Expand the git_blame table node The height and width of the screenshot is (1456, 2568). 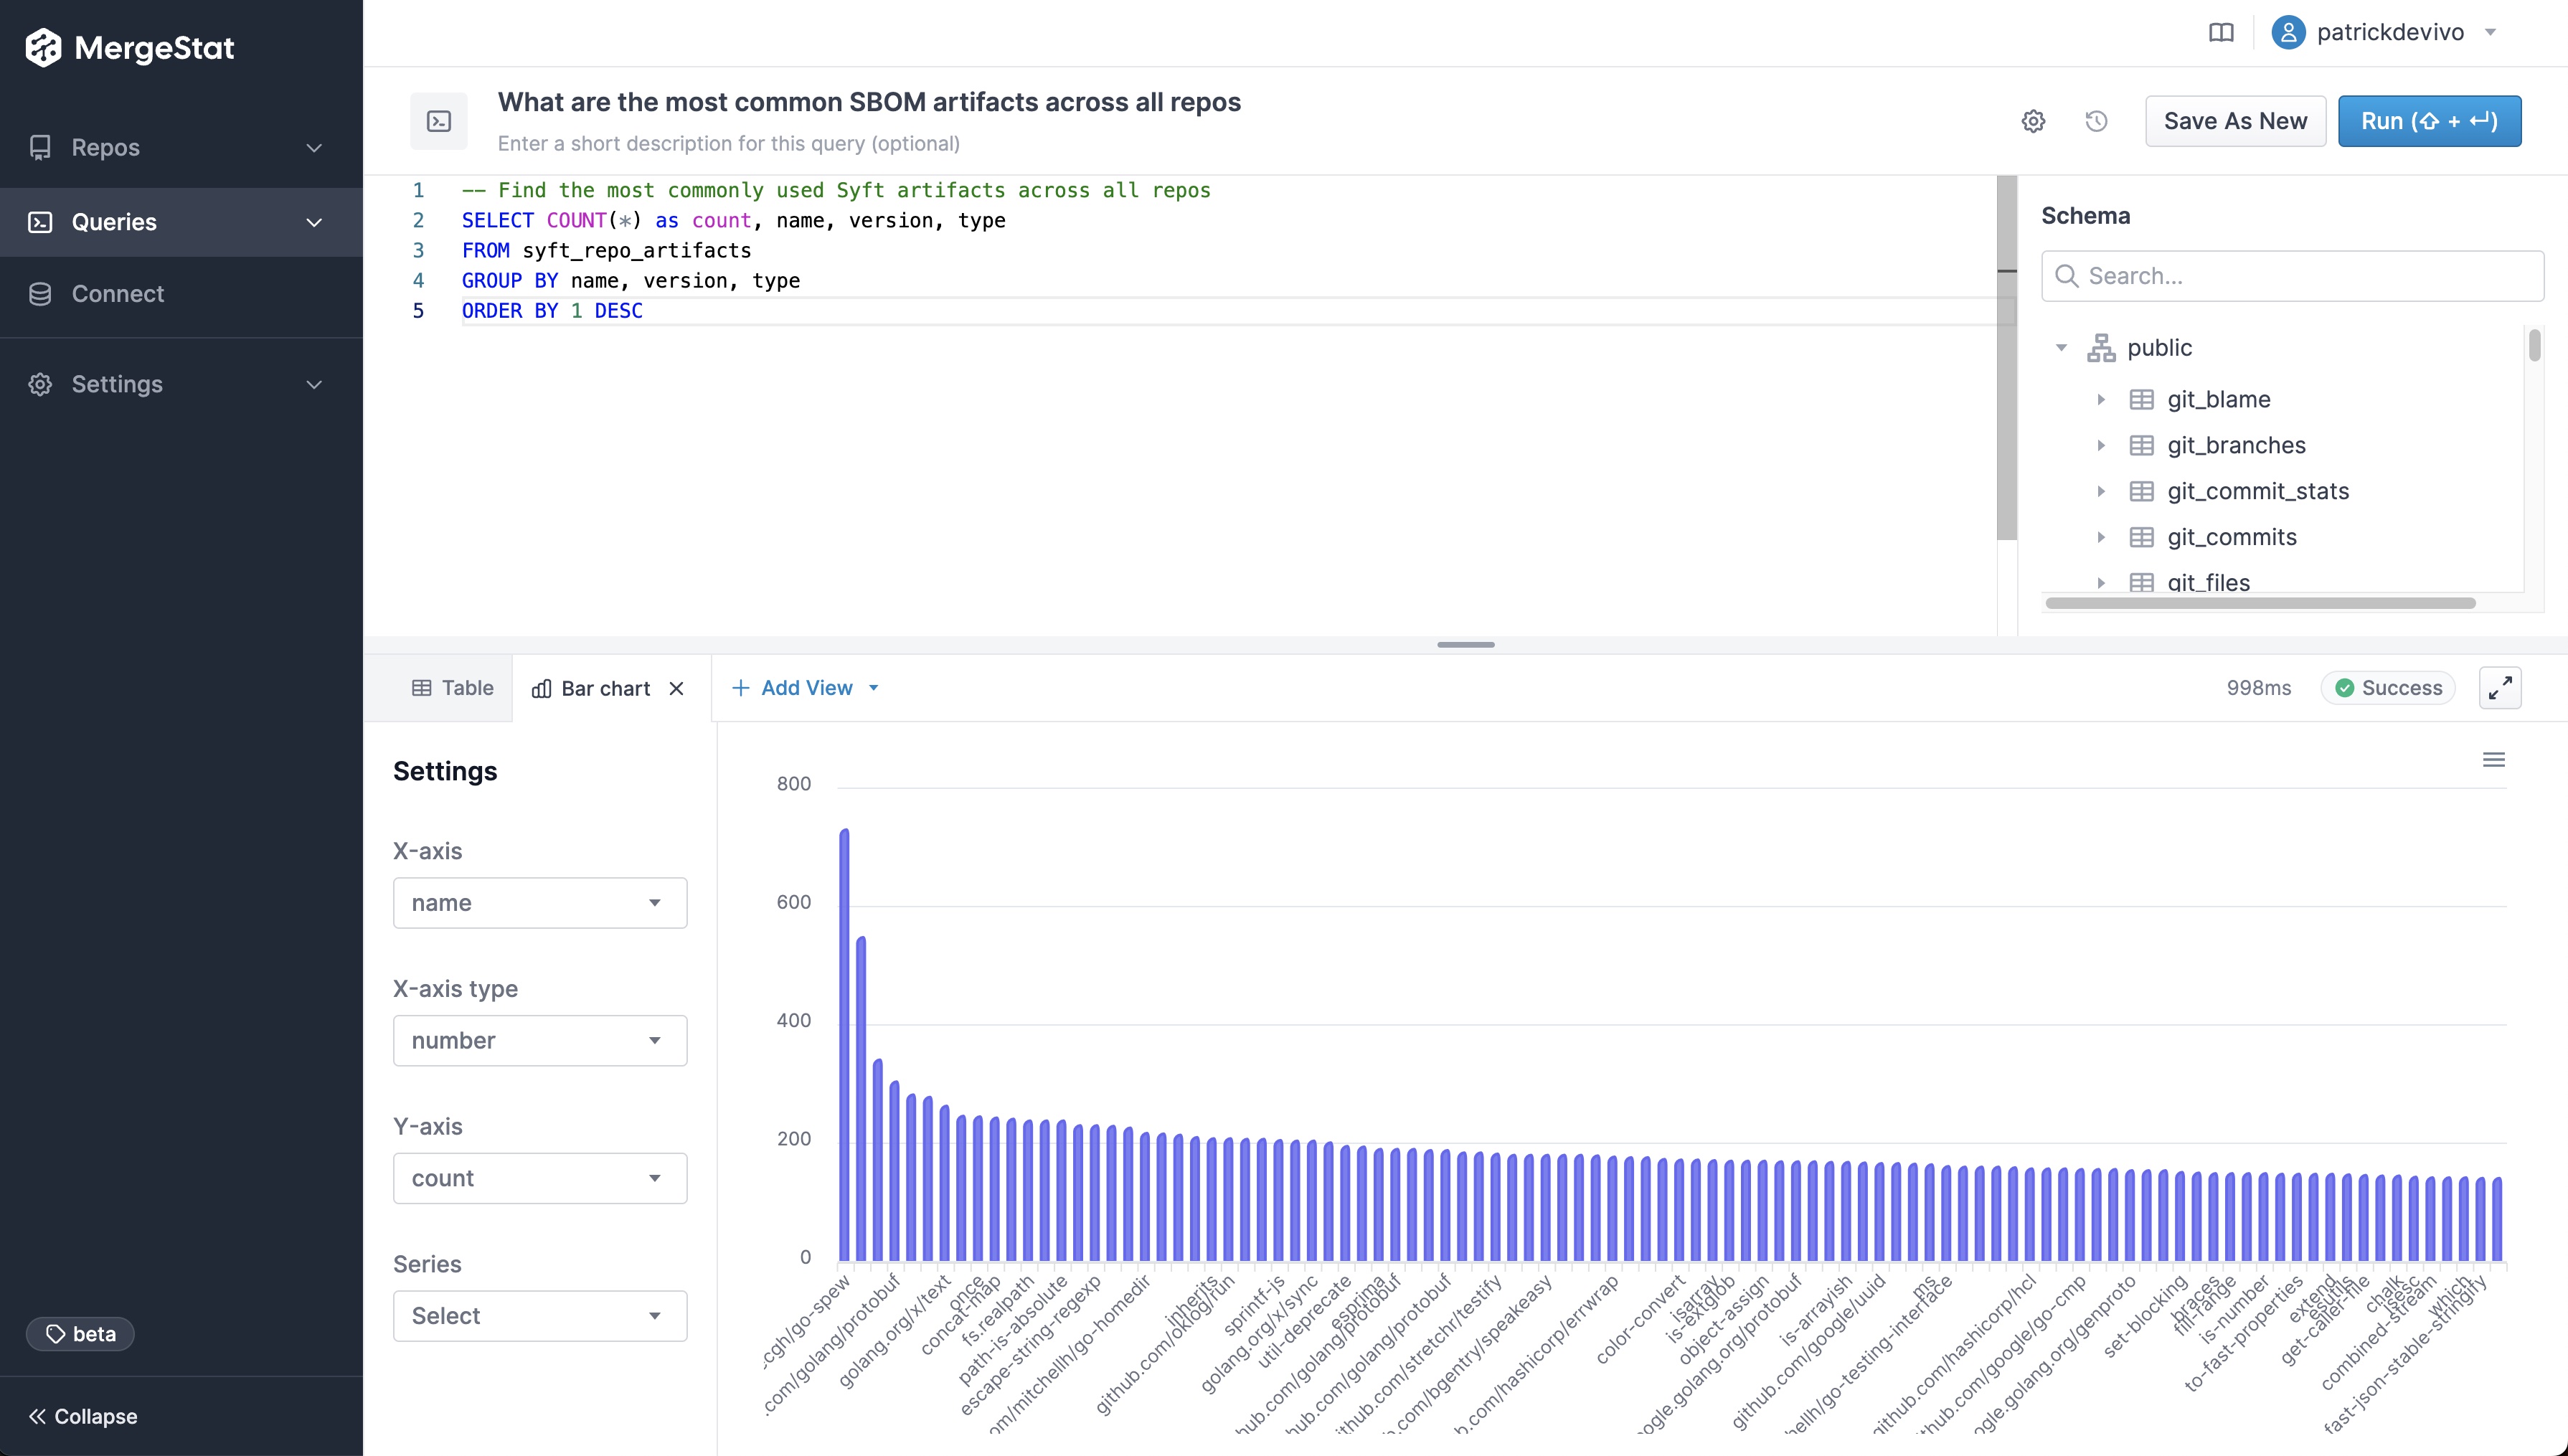pyautogui.click(x=2101, y=400)
